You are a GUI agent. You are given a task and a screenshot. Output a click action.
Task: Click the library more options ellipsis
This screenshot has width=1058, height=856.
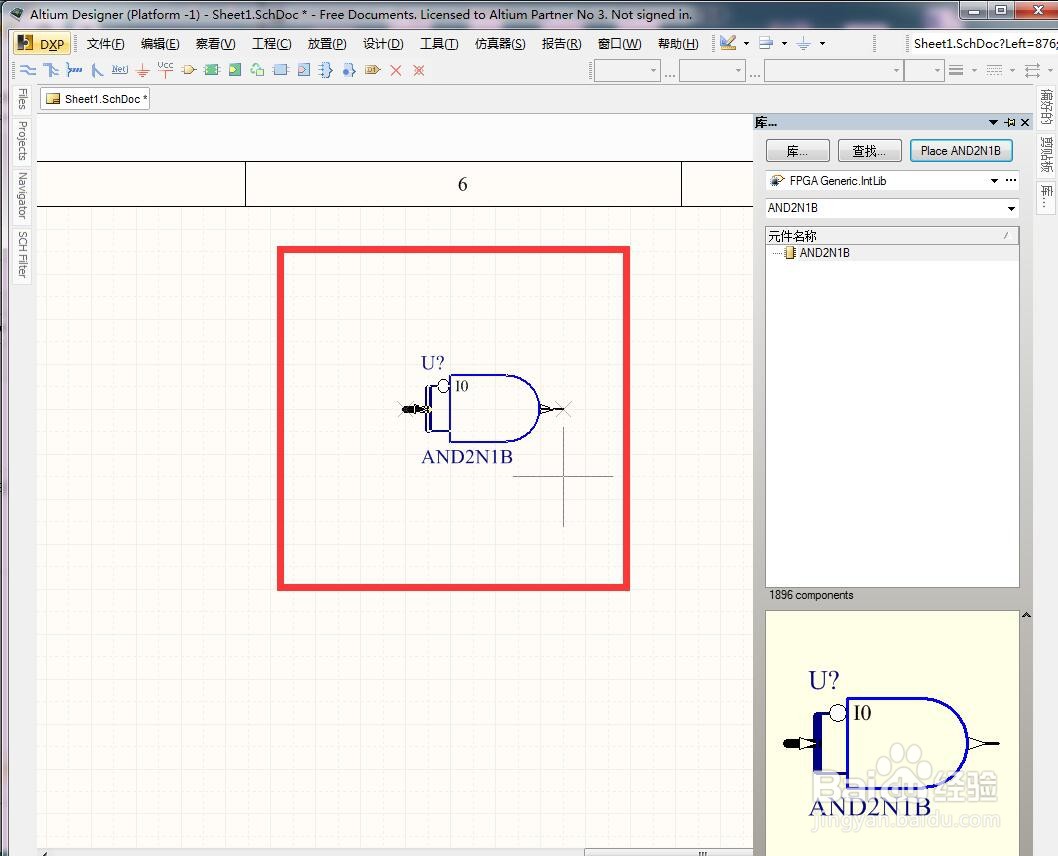point(1011,180)
